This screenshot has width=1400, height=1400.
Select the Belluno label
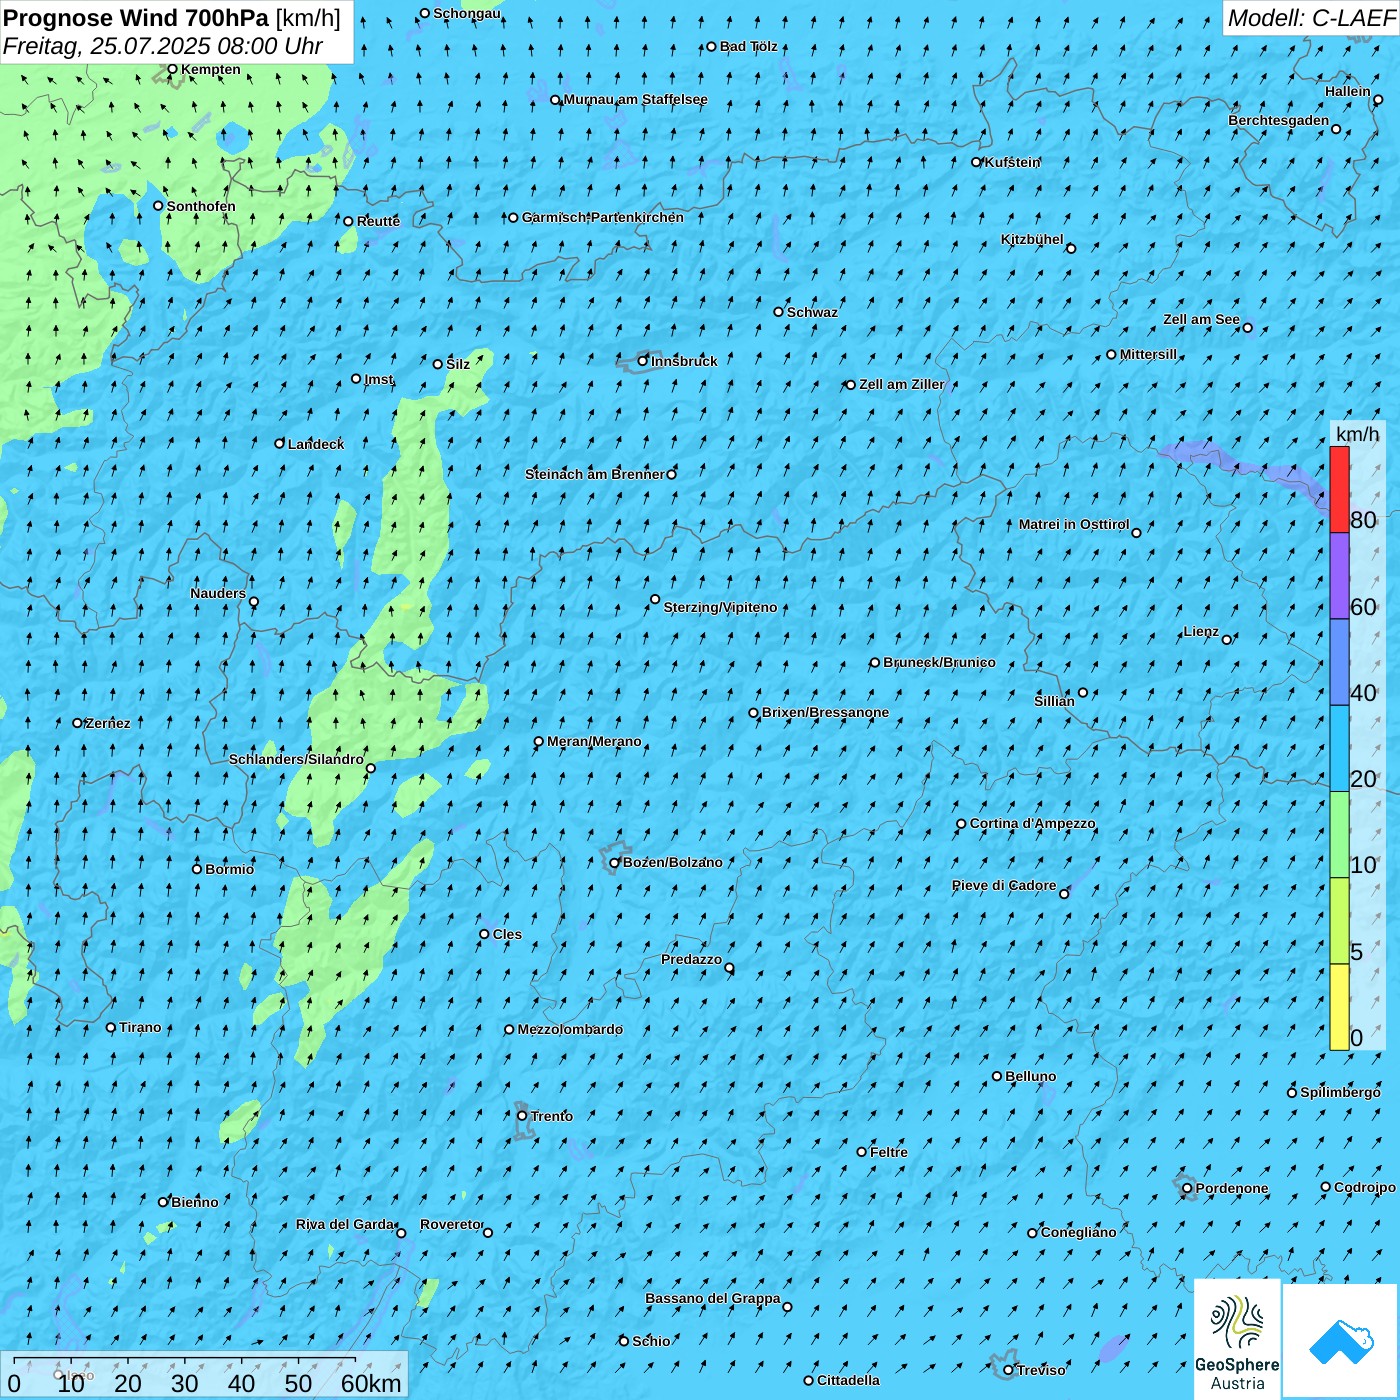1030,1076
